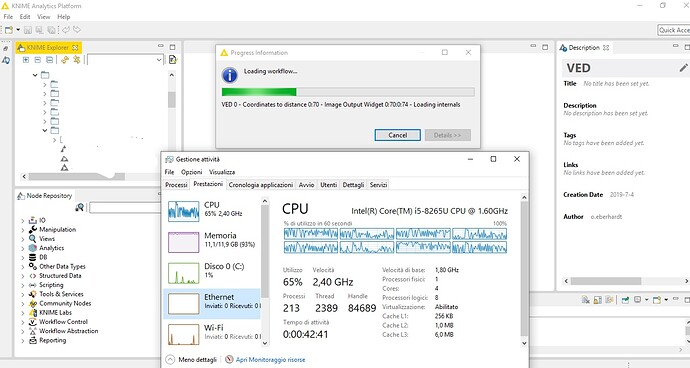Click the loading workflow progress bar

pos(348,92)
